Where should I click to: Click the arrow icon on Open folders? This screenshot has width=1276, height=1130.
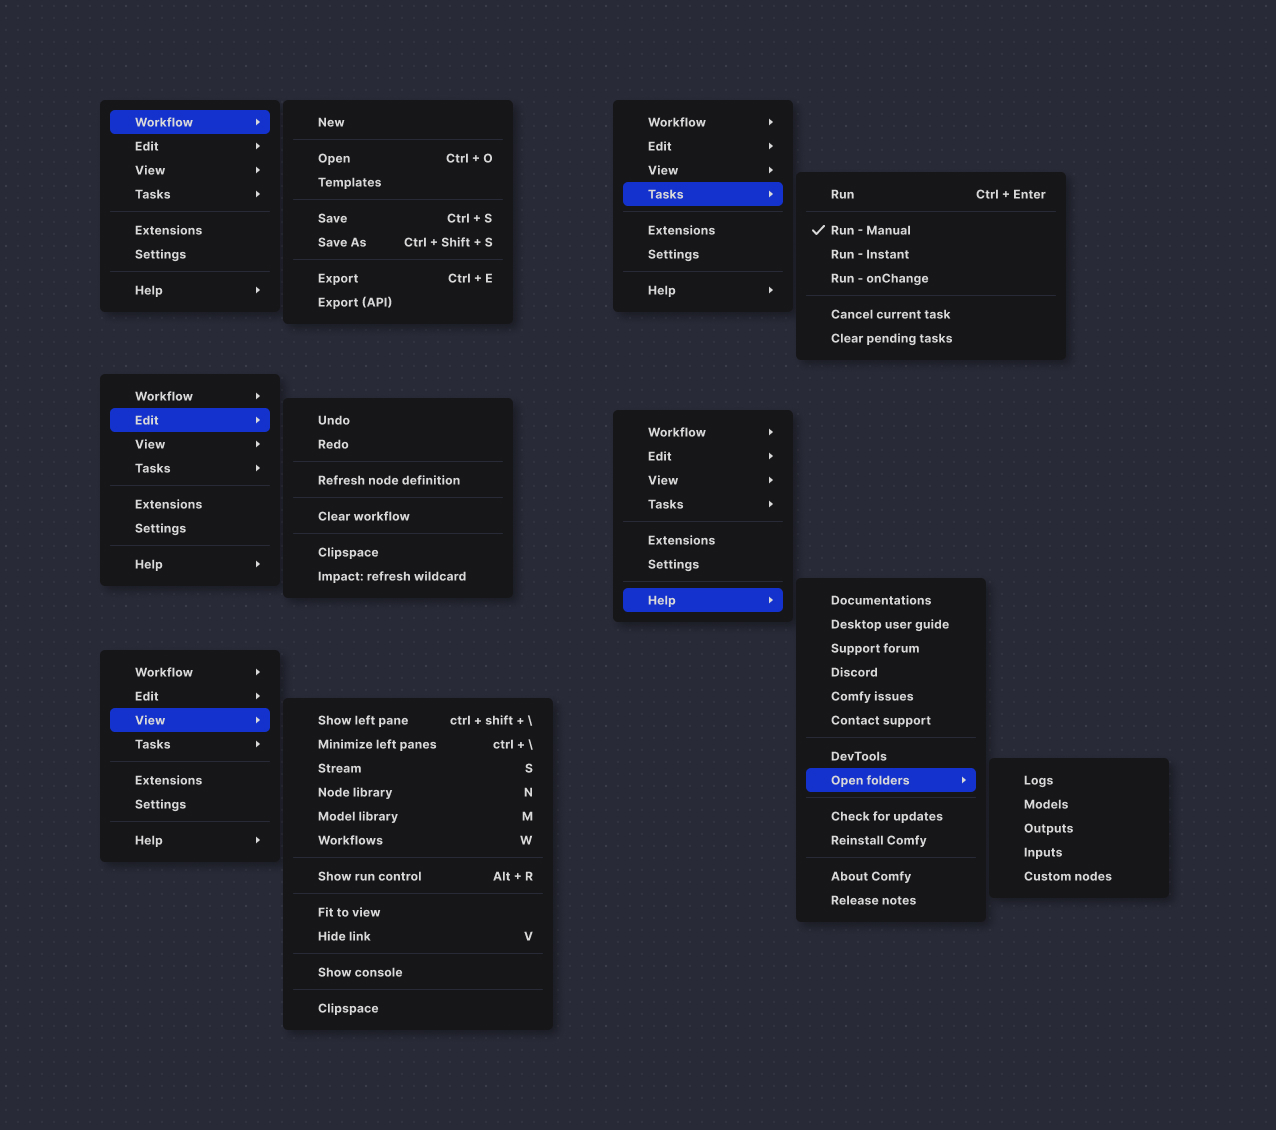pos(963,780)
